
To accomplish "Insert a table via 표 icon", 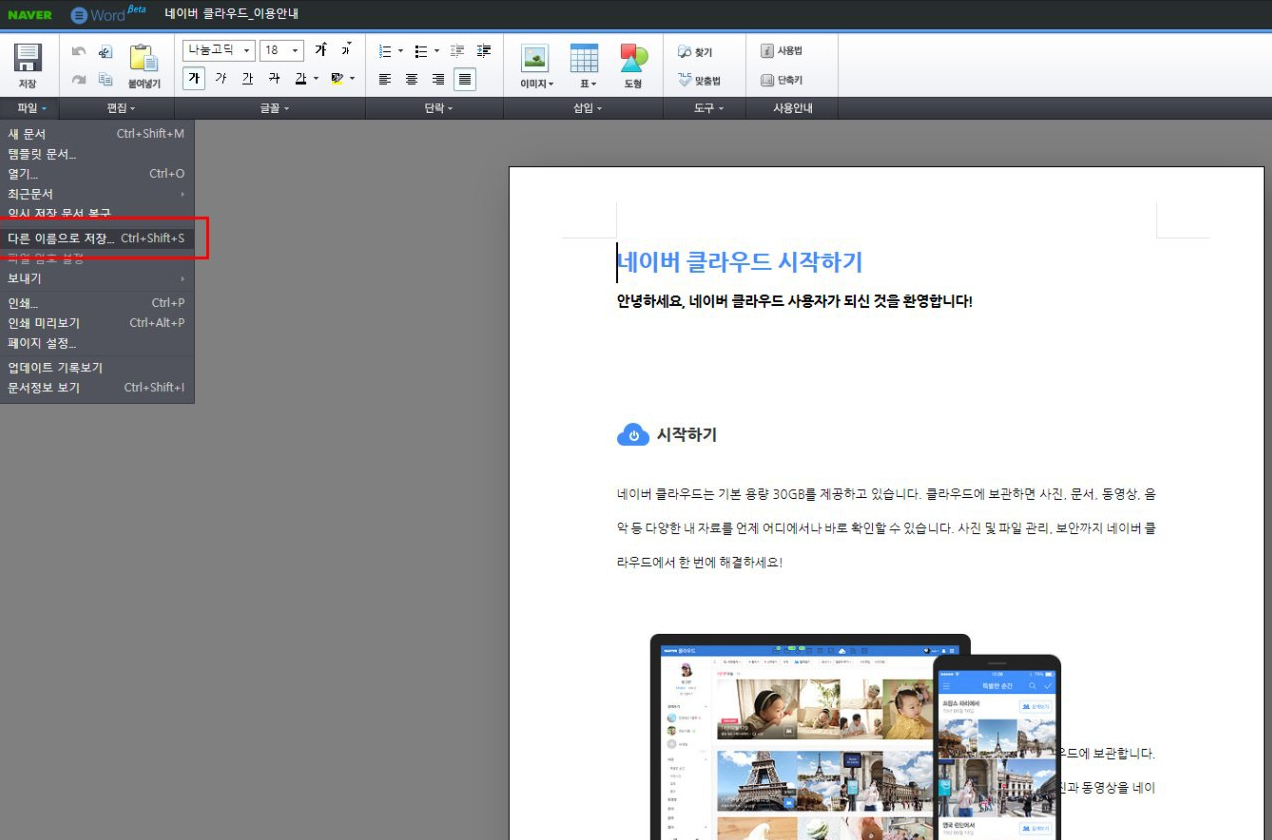I will 584,58.
